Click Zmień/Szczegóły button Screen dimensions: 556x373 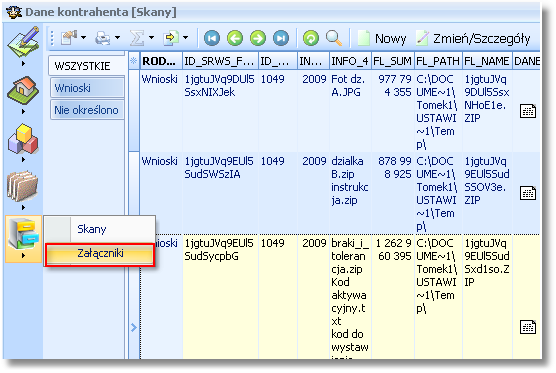pos(473,38)
